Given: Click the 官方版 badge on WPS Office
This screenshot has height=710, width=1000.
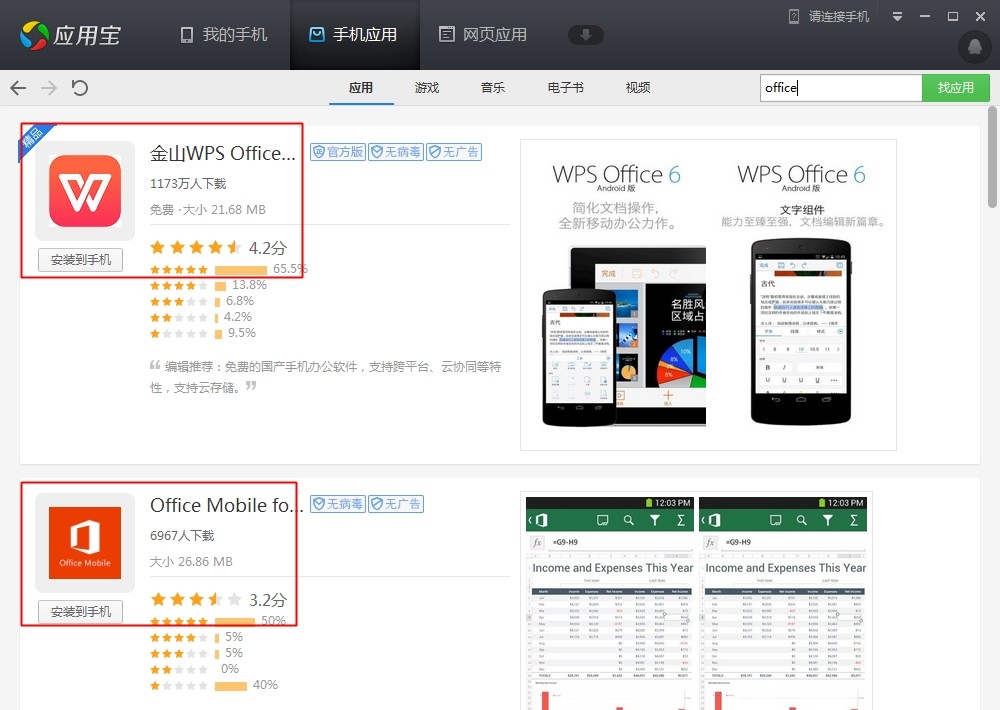Looking at the screenshot, I should (x=338, y=152).
